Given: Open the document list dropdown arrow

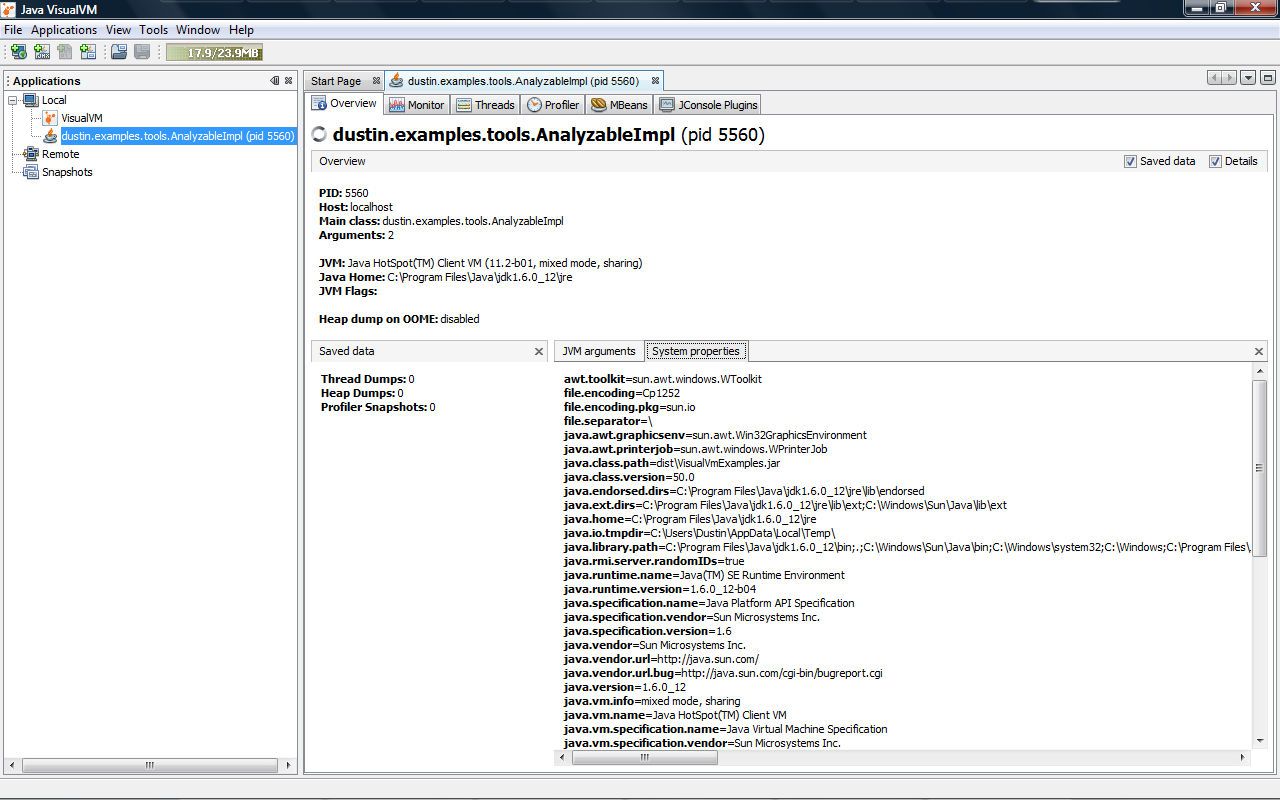Looking at the screenshot, I should coord(1248,78).
